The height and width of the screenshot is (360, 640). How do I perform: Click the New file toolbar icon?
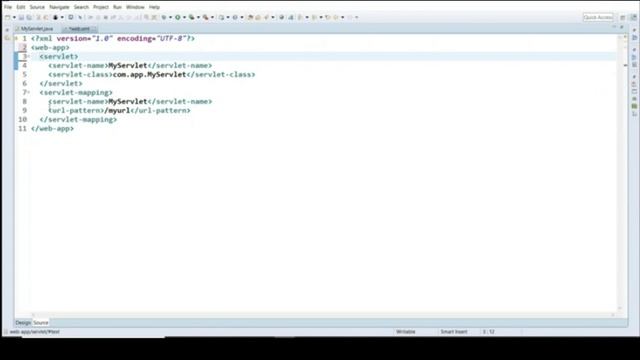tap(7, 17)
